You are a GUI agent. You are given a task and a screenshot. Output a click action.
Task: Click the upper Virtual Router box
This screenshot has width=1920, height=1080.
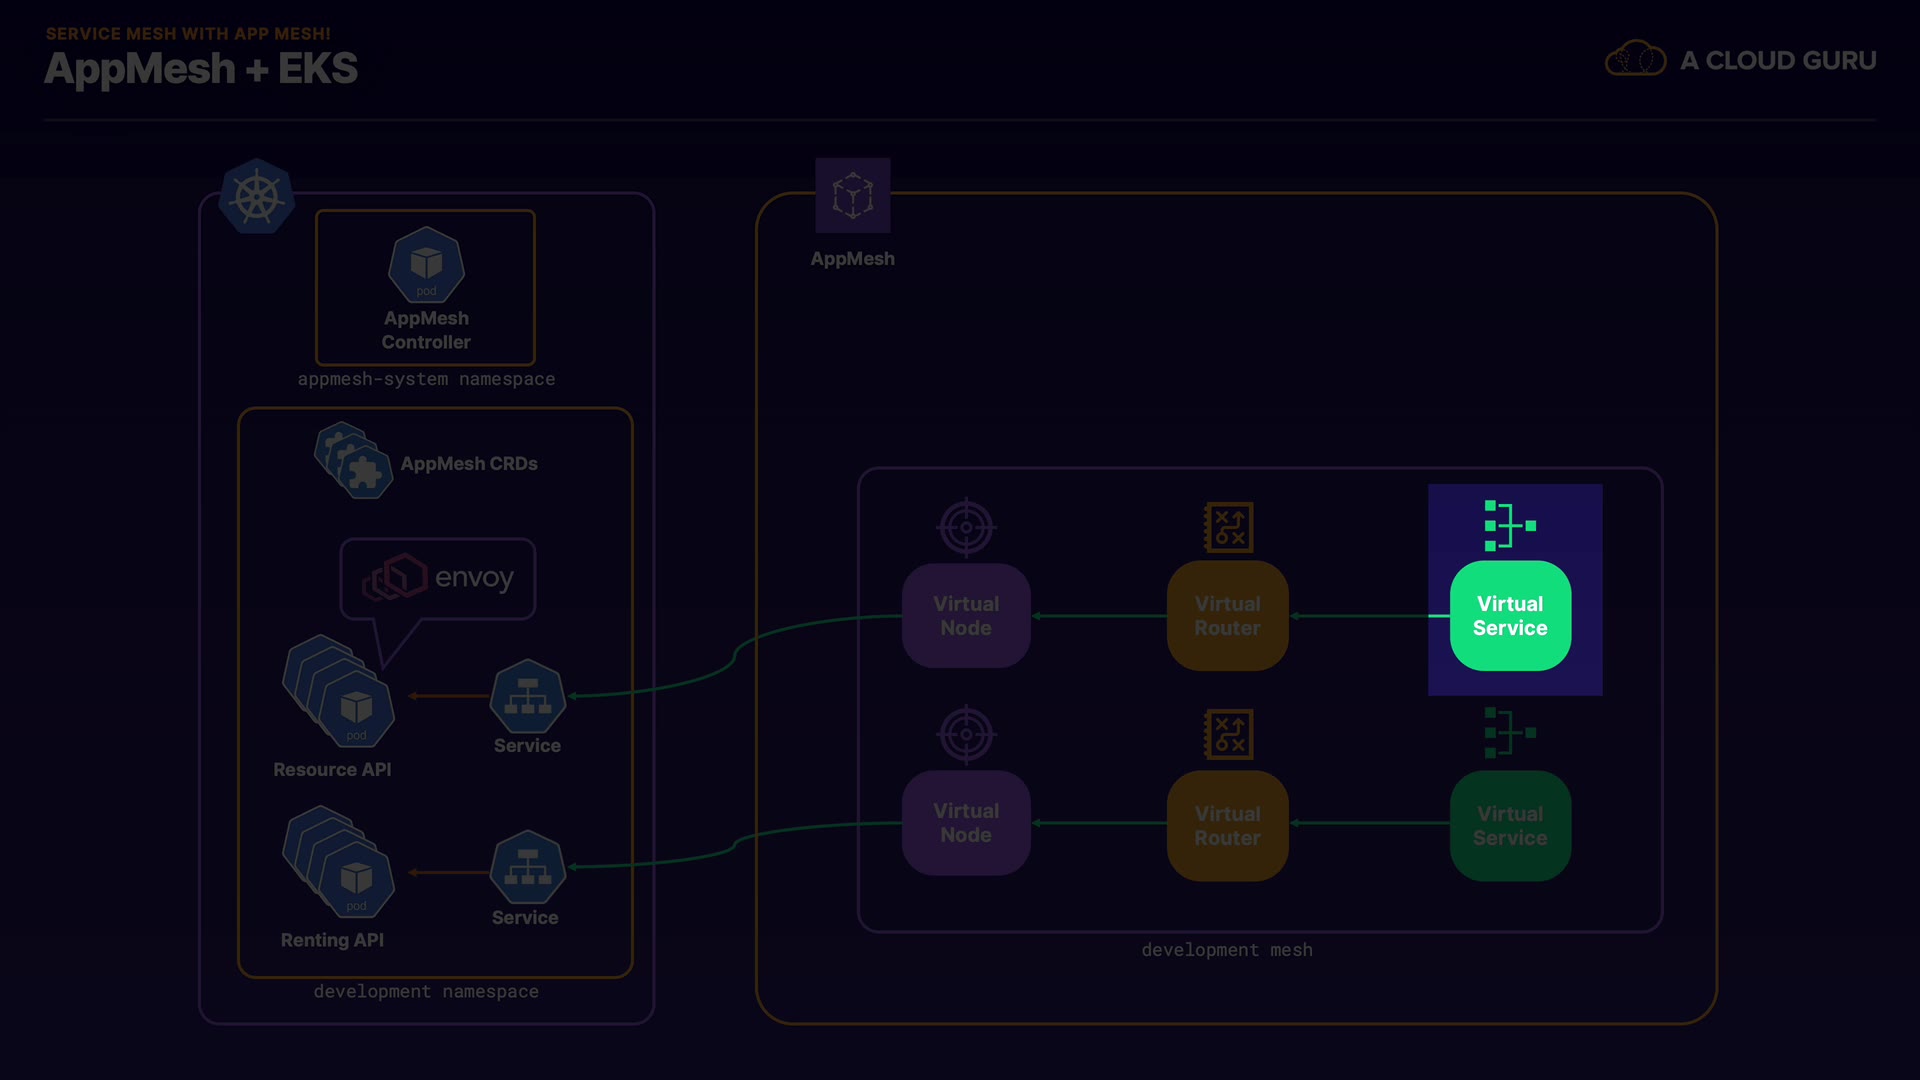pos(1227,616)
